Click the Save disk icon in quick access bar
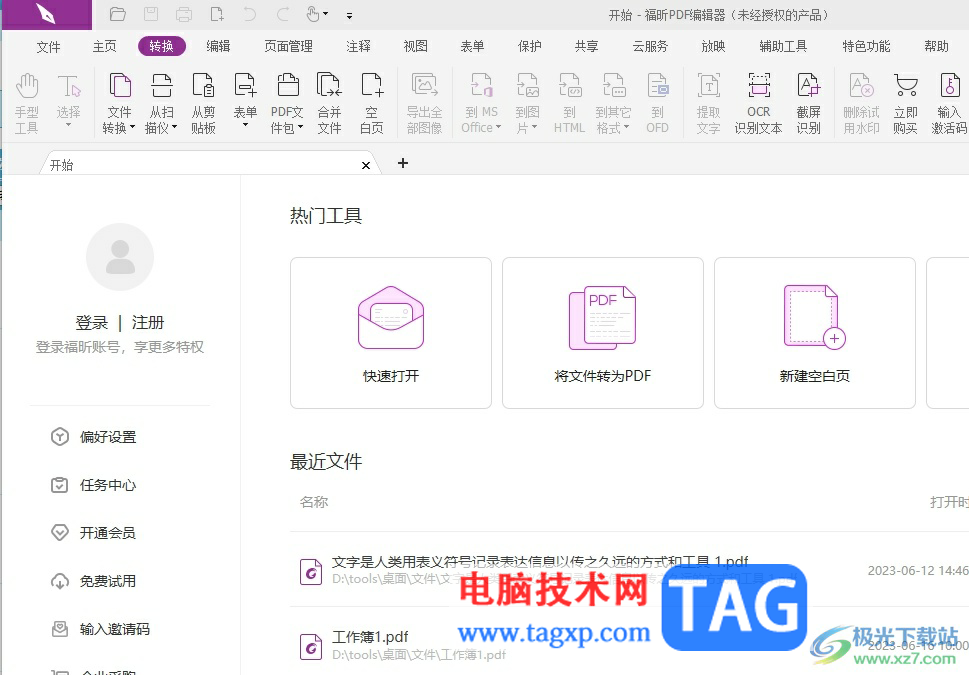Viewport: 969px width, 675px height. tap(151, 14)
